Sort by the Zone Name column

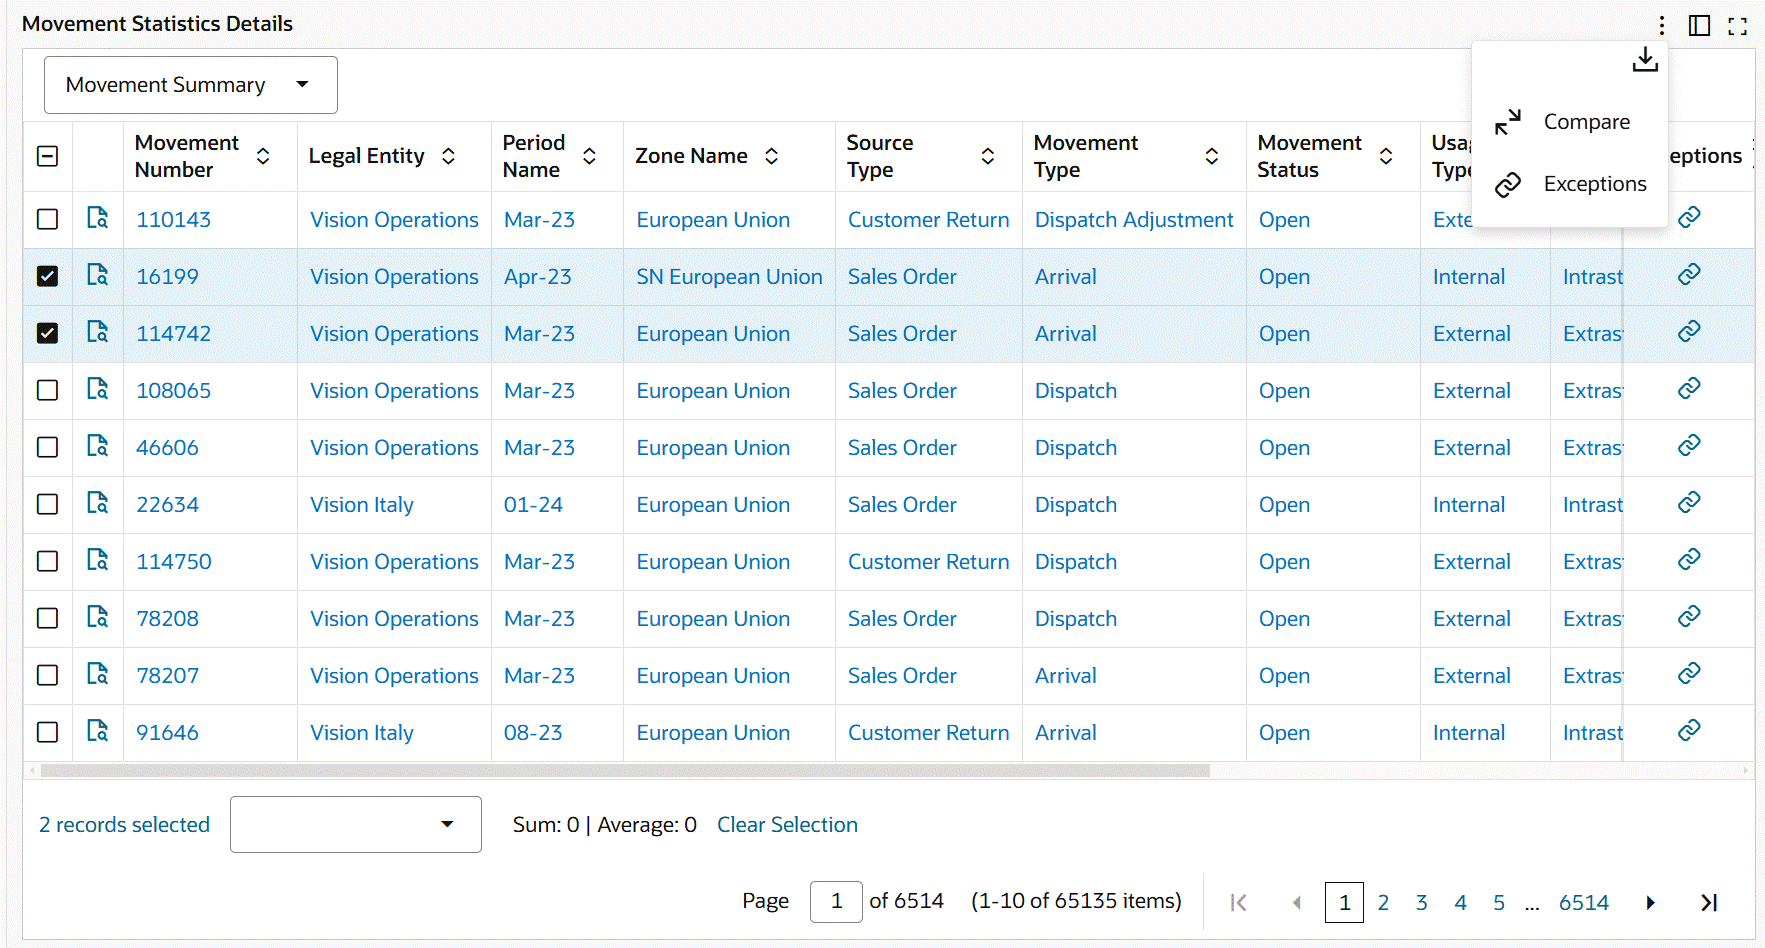tap(771, 156)
